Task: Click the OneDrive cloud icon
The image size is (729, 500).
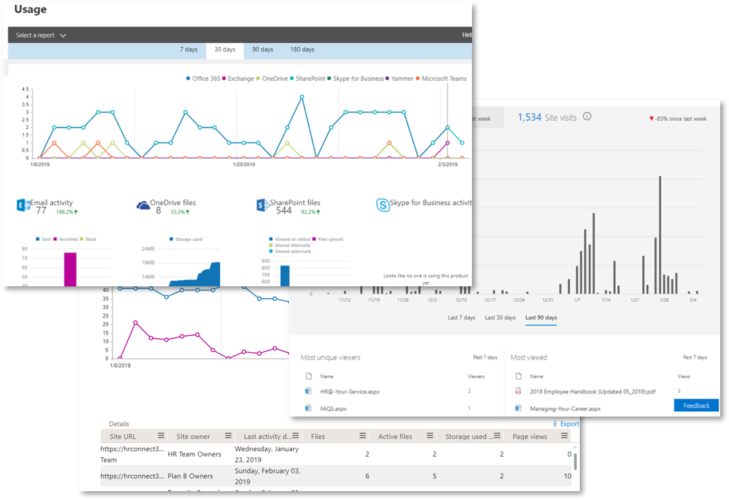Action: (x=143, y=205)
